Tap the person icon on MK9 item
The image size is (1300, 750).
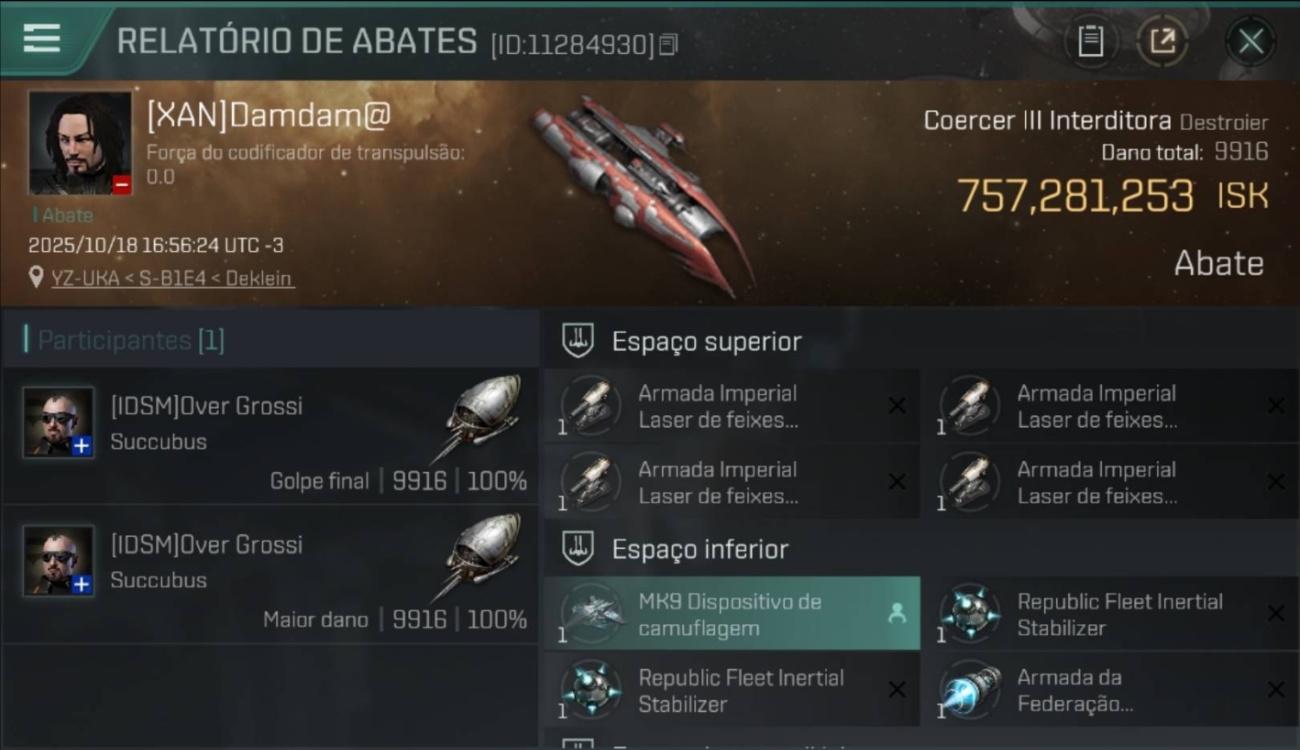point(896,614)
